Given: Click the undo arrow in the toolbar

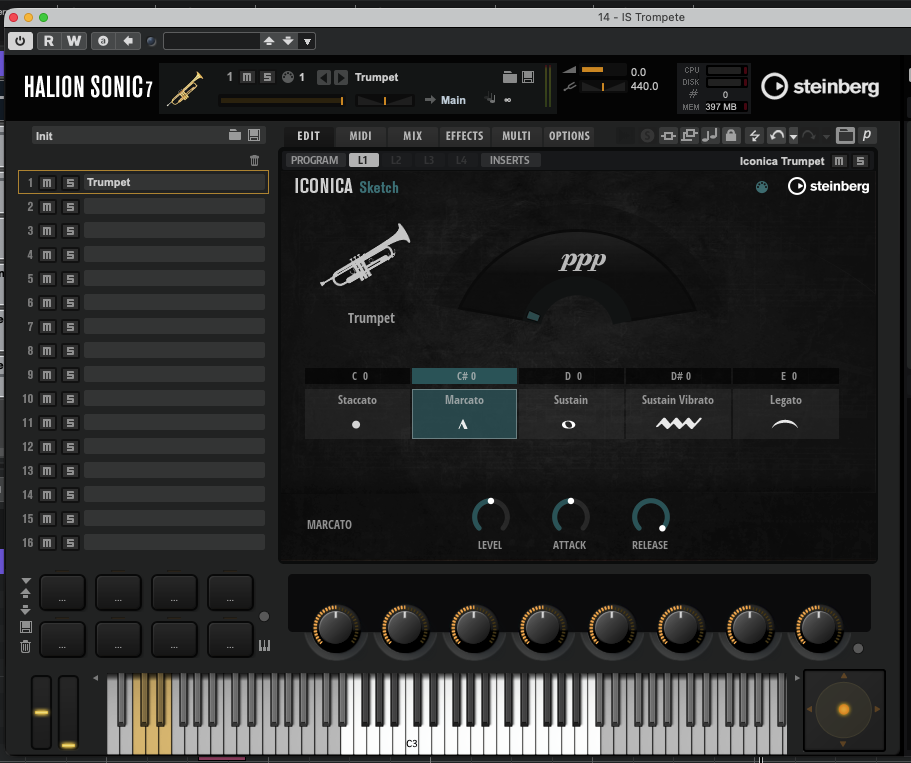Looking at the screenshot, I should tap(777, 136).
